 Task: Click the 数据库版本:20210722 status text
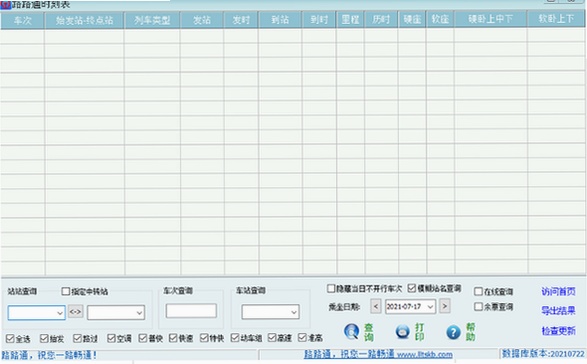pos(543,354)
